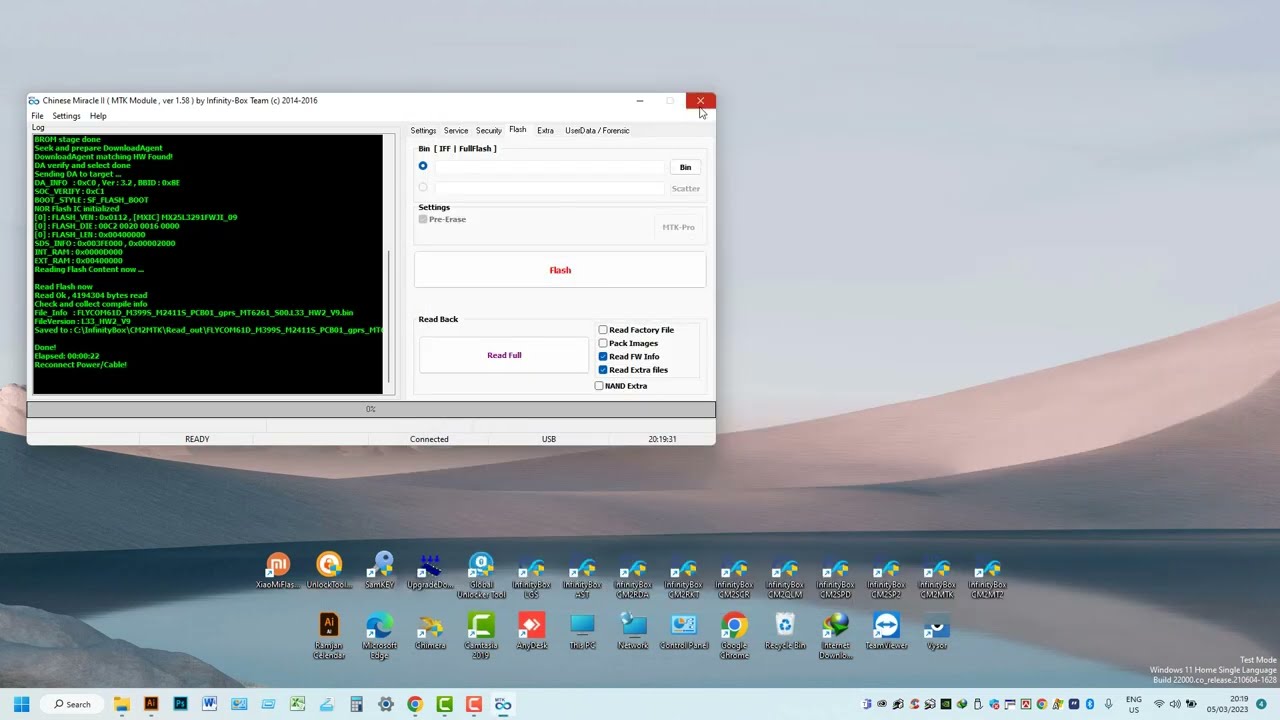The width and height of the screenshot is (1280, 720).
Task: Open the AnyDesk desktop shortcut
Action: (532, 632)
